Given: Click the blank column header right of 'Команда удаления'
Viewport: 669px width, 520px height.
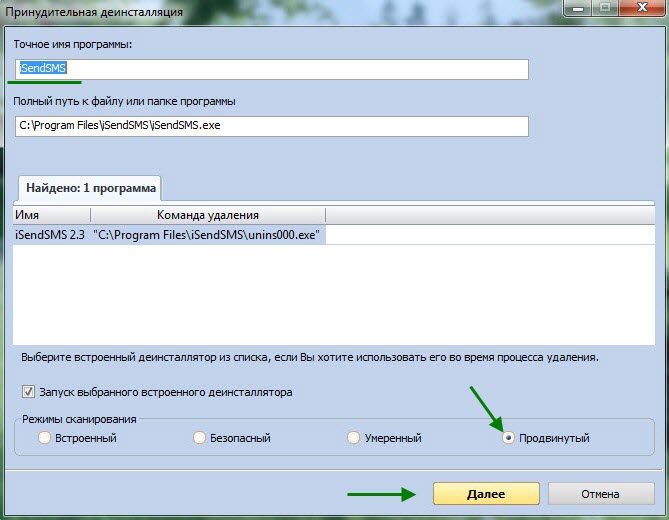Looking at the screenshot, I should click(490, 215).
